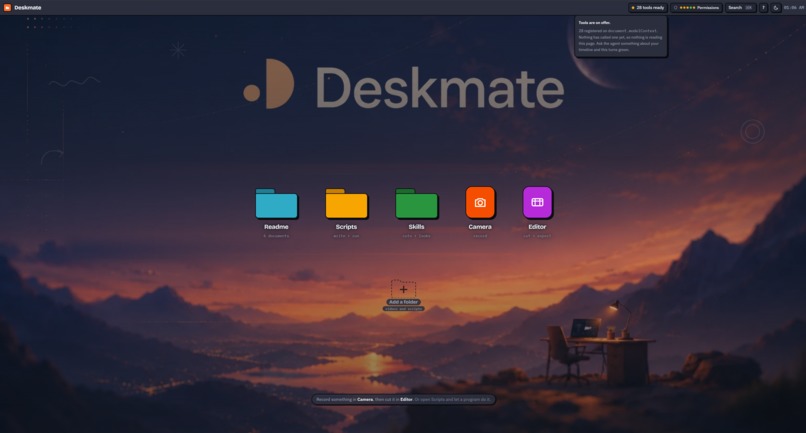Focus the Search field in top bar
Viewport: 806px width, 433px height.
coord(740,8)
